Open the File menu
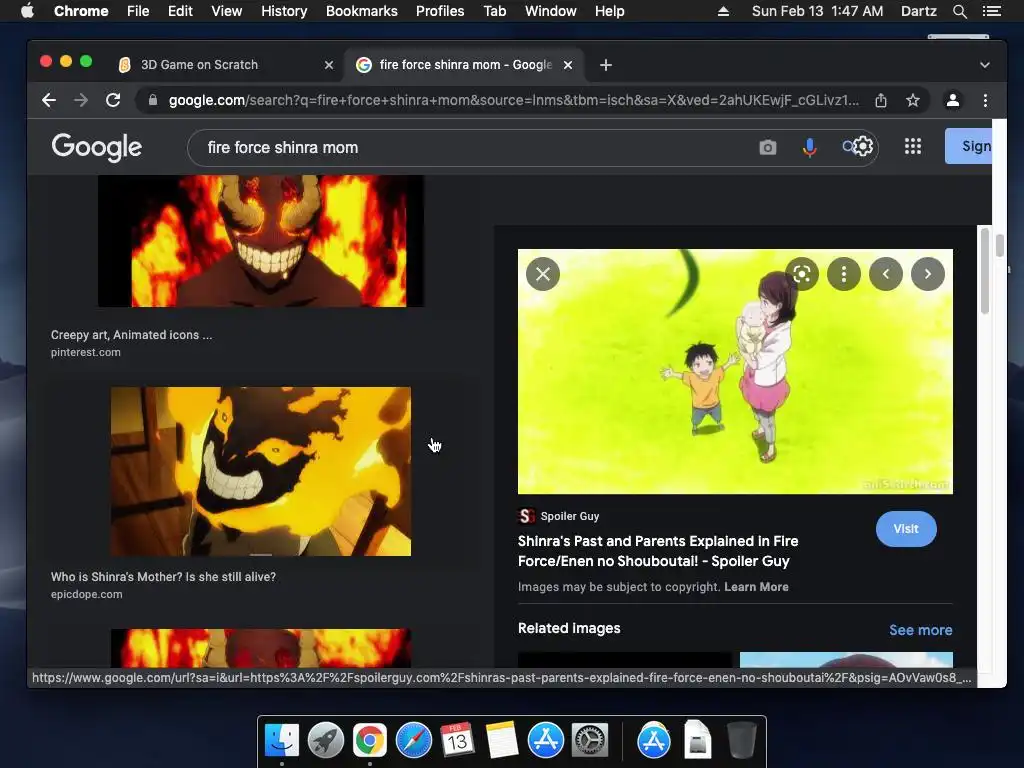This screenshot has height=768, width=1024. 138,11
